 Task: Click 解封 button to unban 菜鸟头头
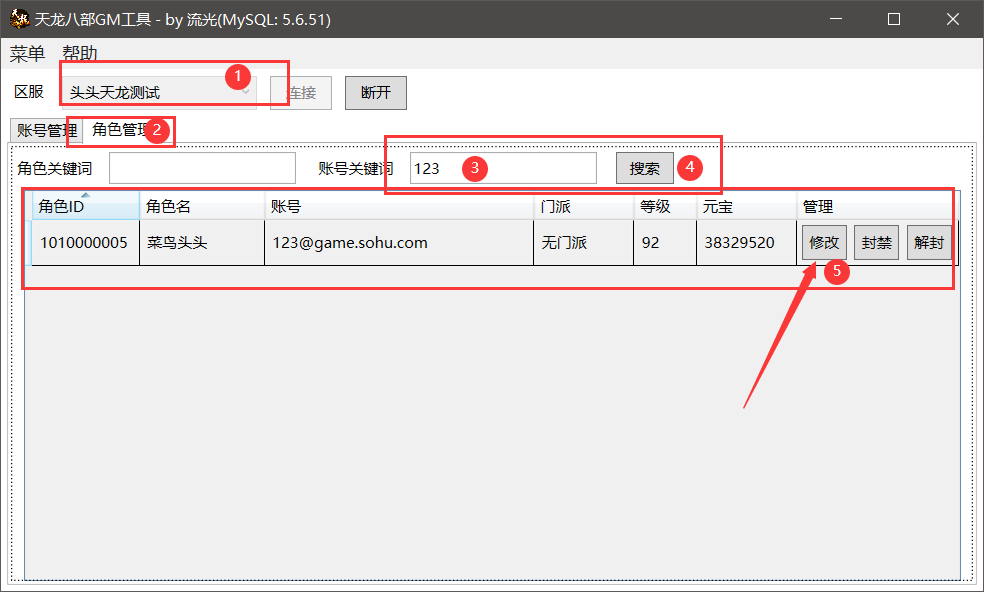(929, 242)
